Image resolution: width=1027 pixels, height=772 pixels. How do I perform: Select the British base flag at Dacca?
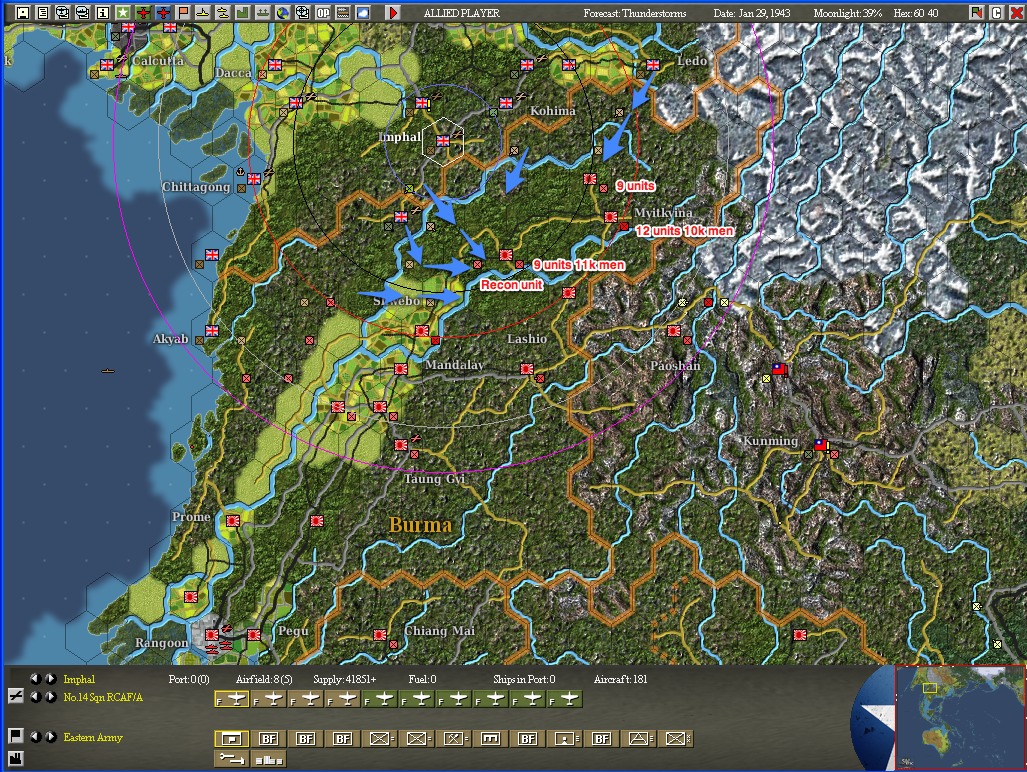coord(275,64)
